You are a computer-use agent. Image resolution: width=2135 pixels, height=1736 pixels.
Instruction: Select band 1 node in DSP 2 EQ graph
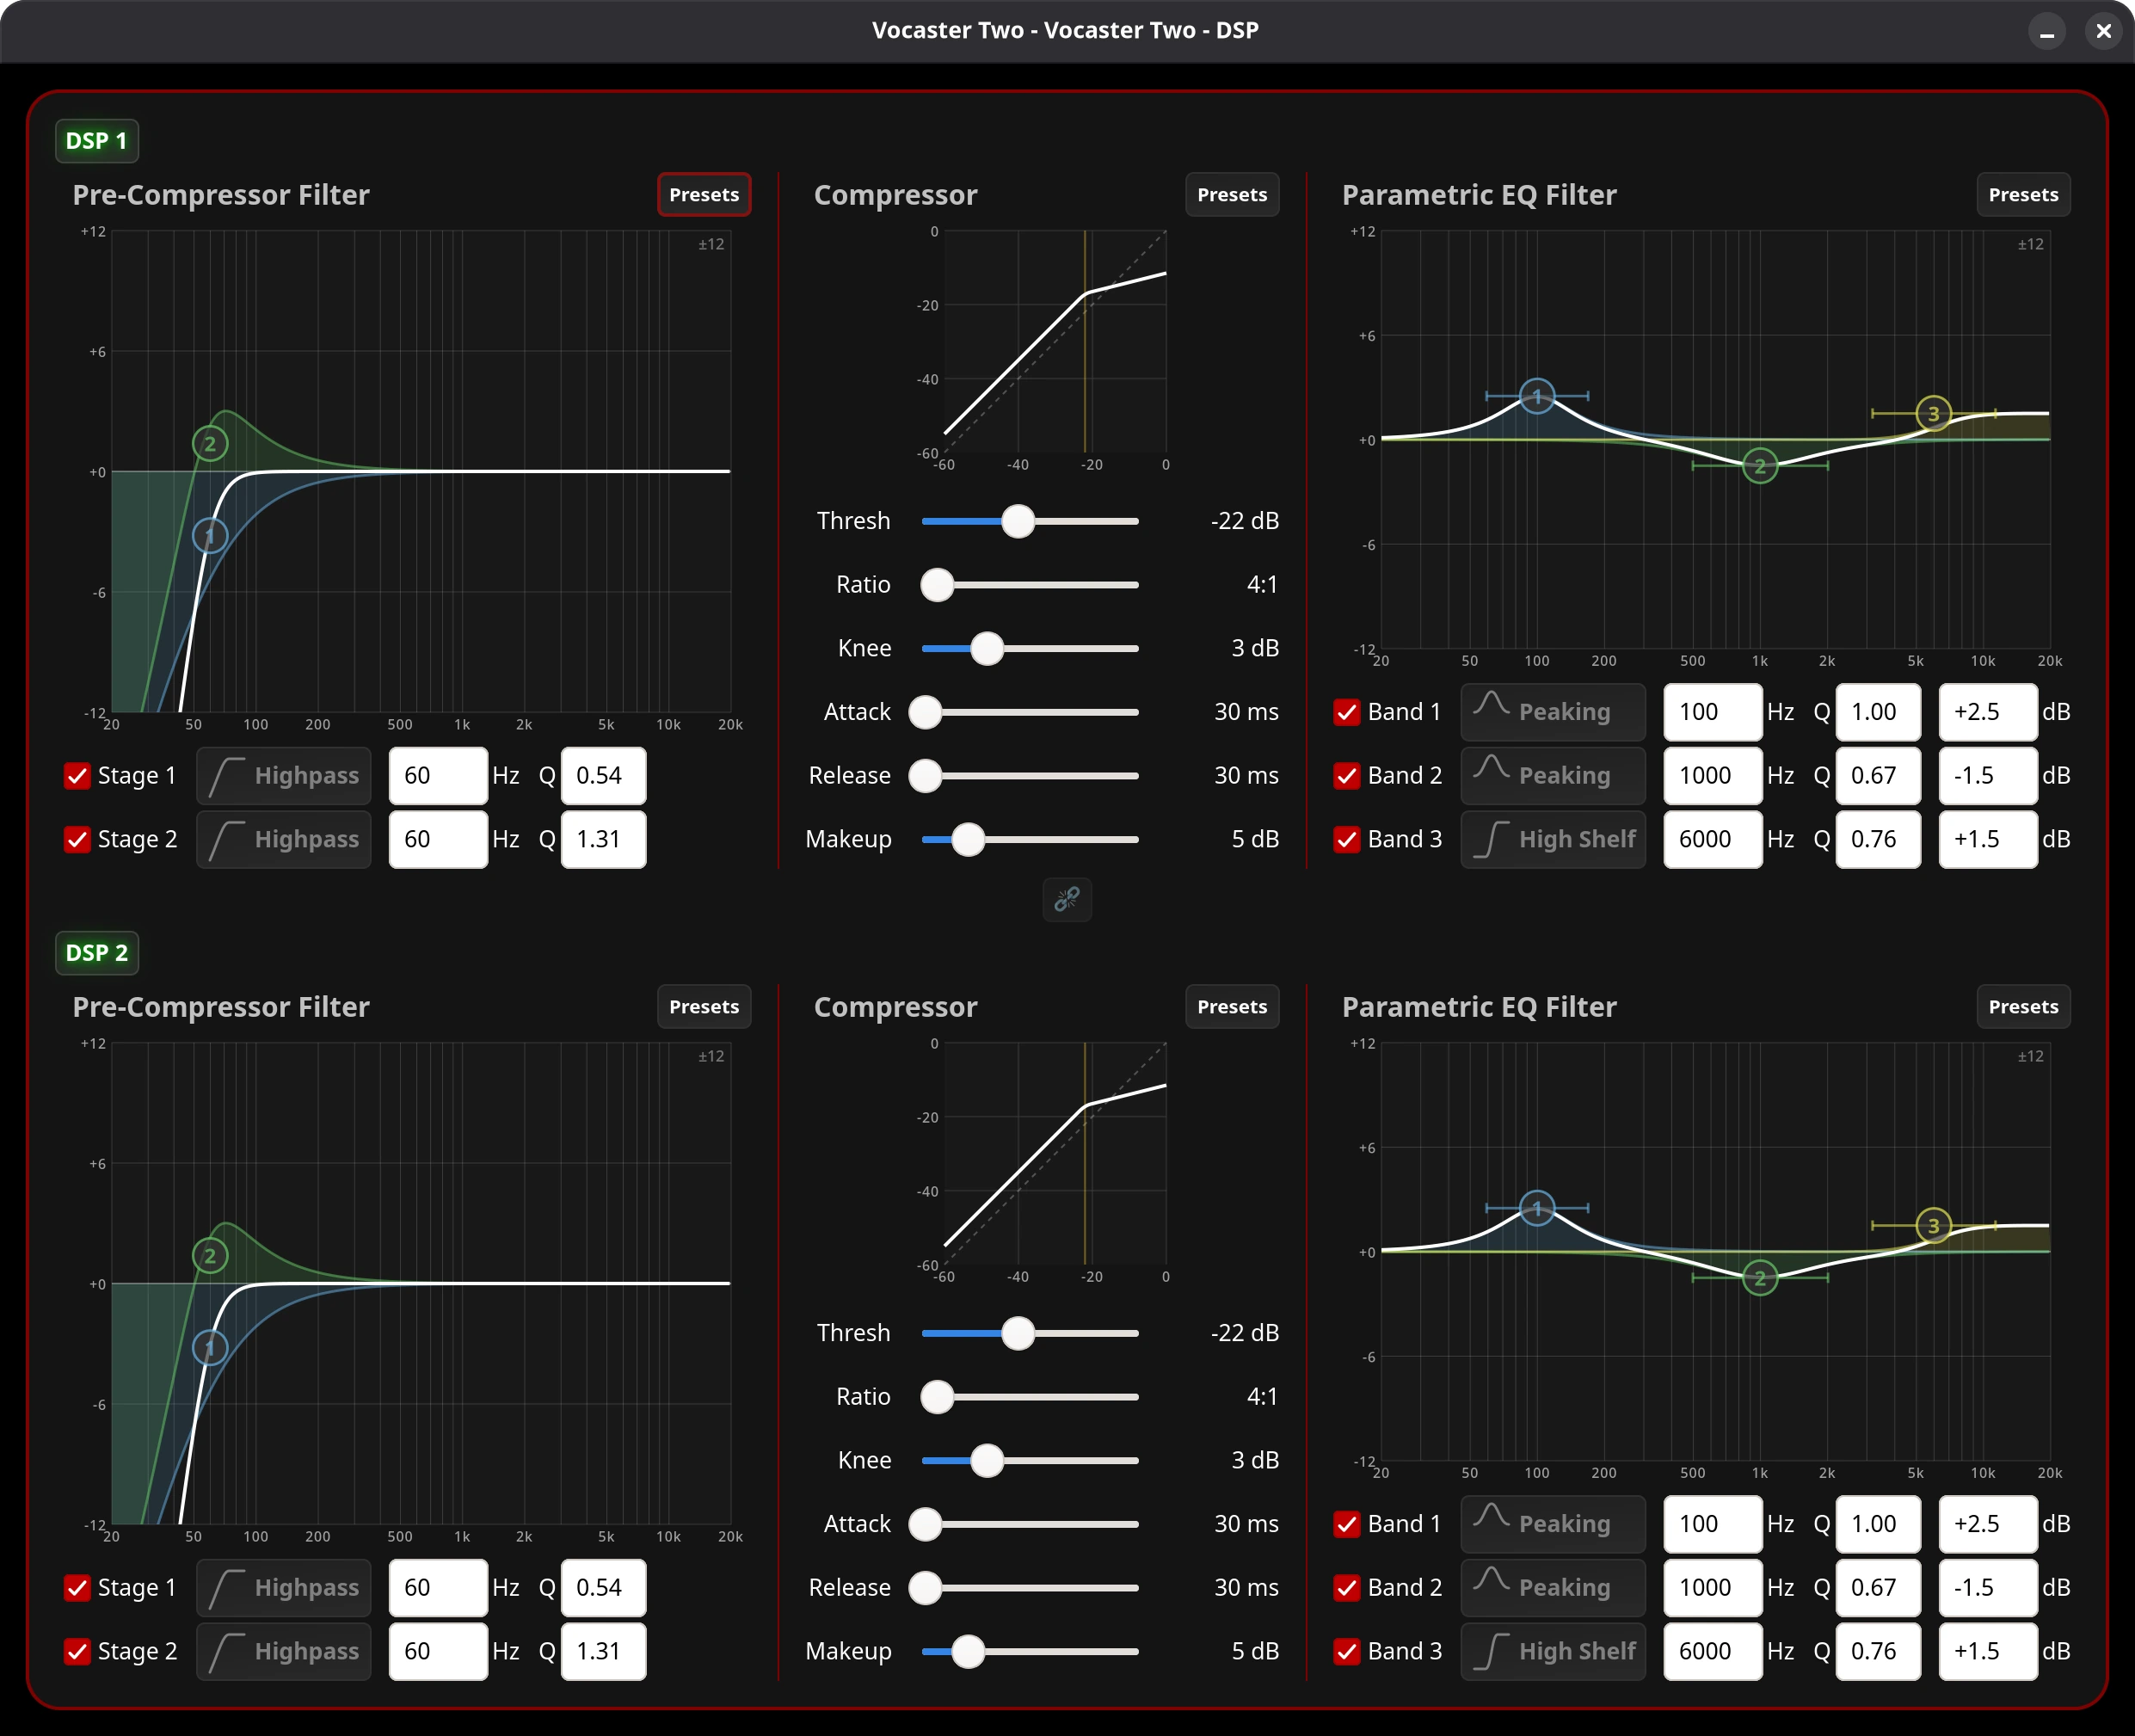pyautogui.click(x=1537, y=1208)
